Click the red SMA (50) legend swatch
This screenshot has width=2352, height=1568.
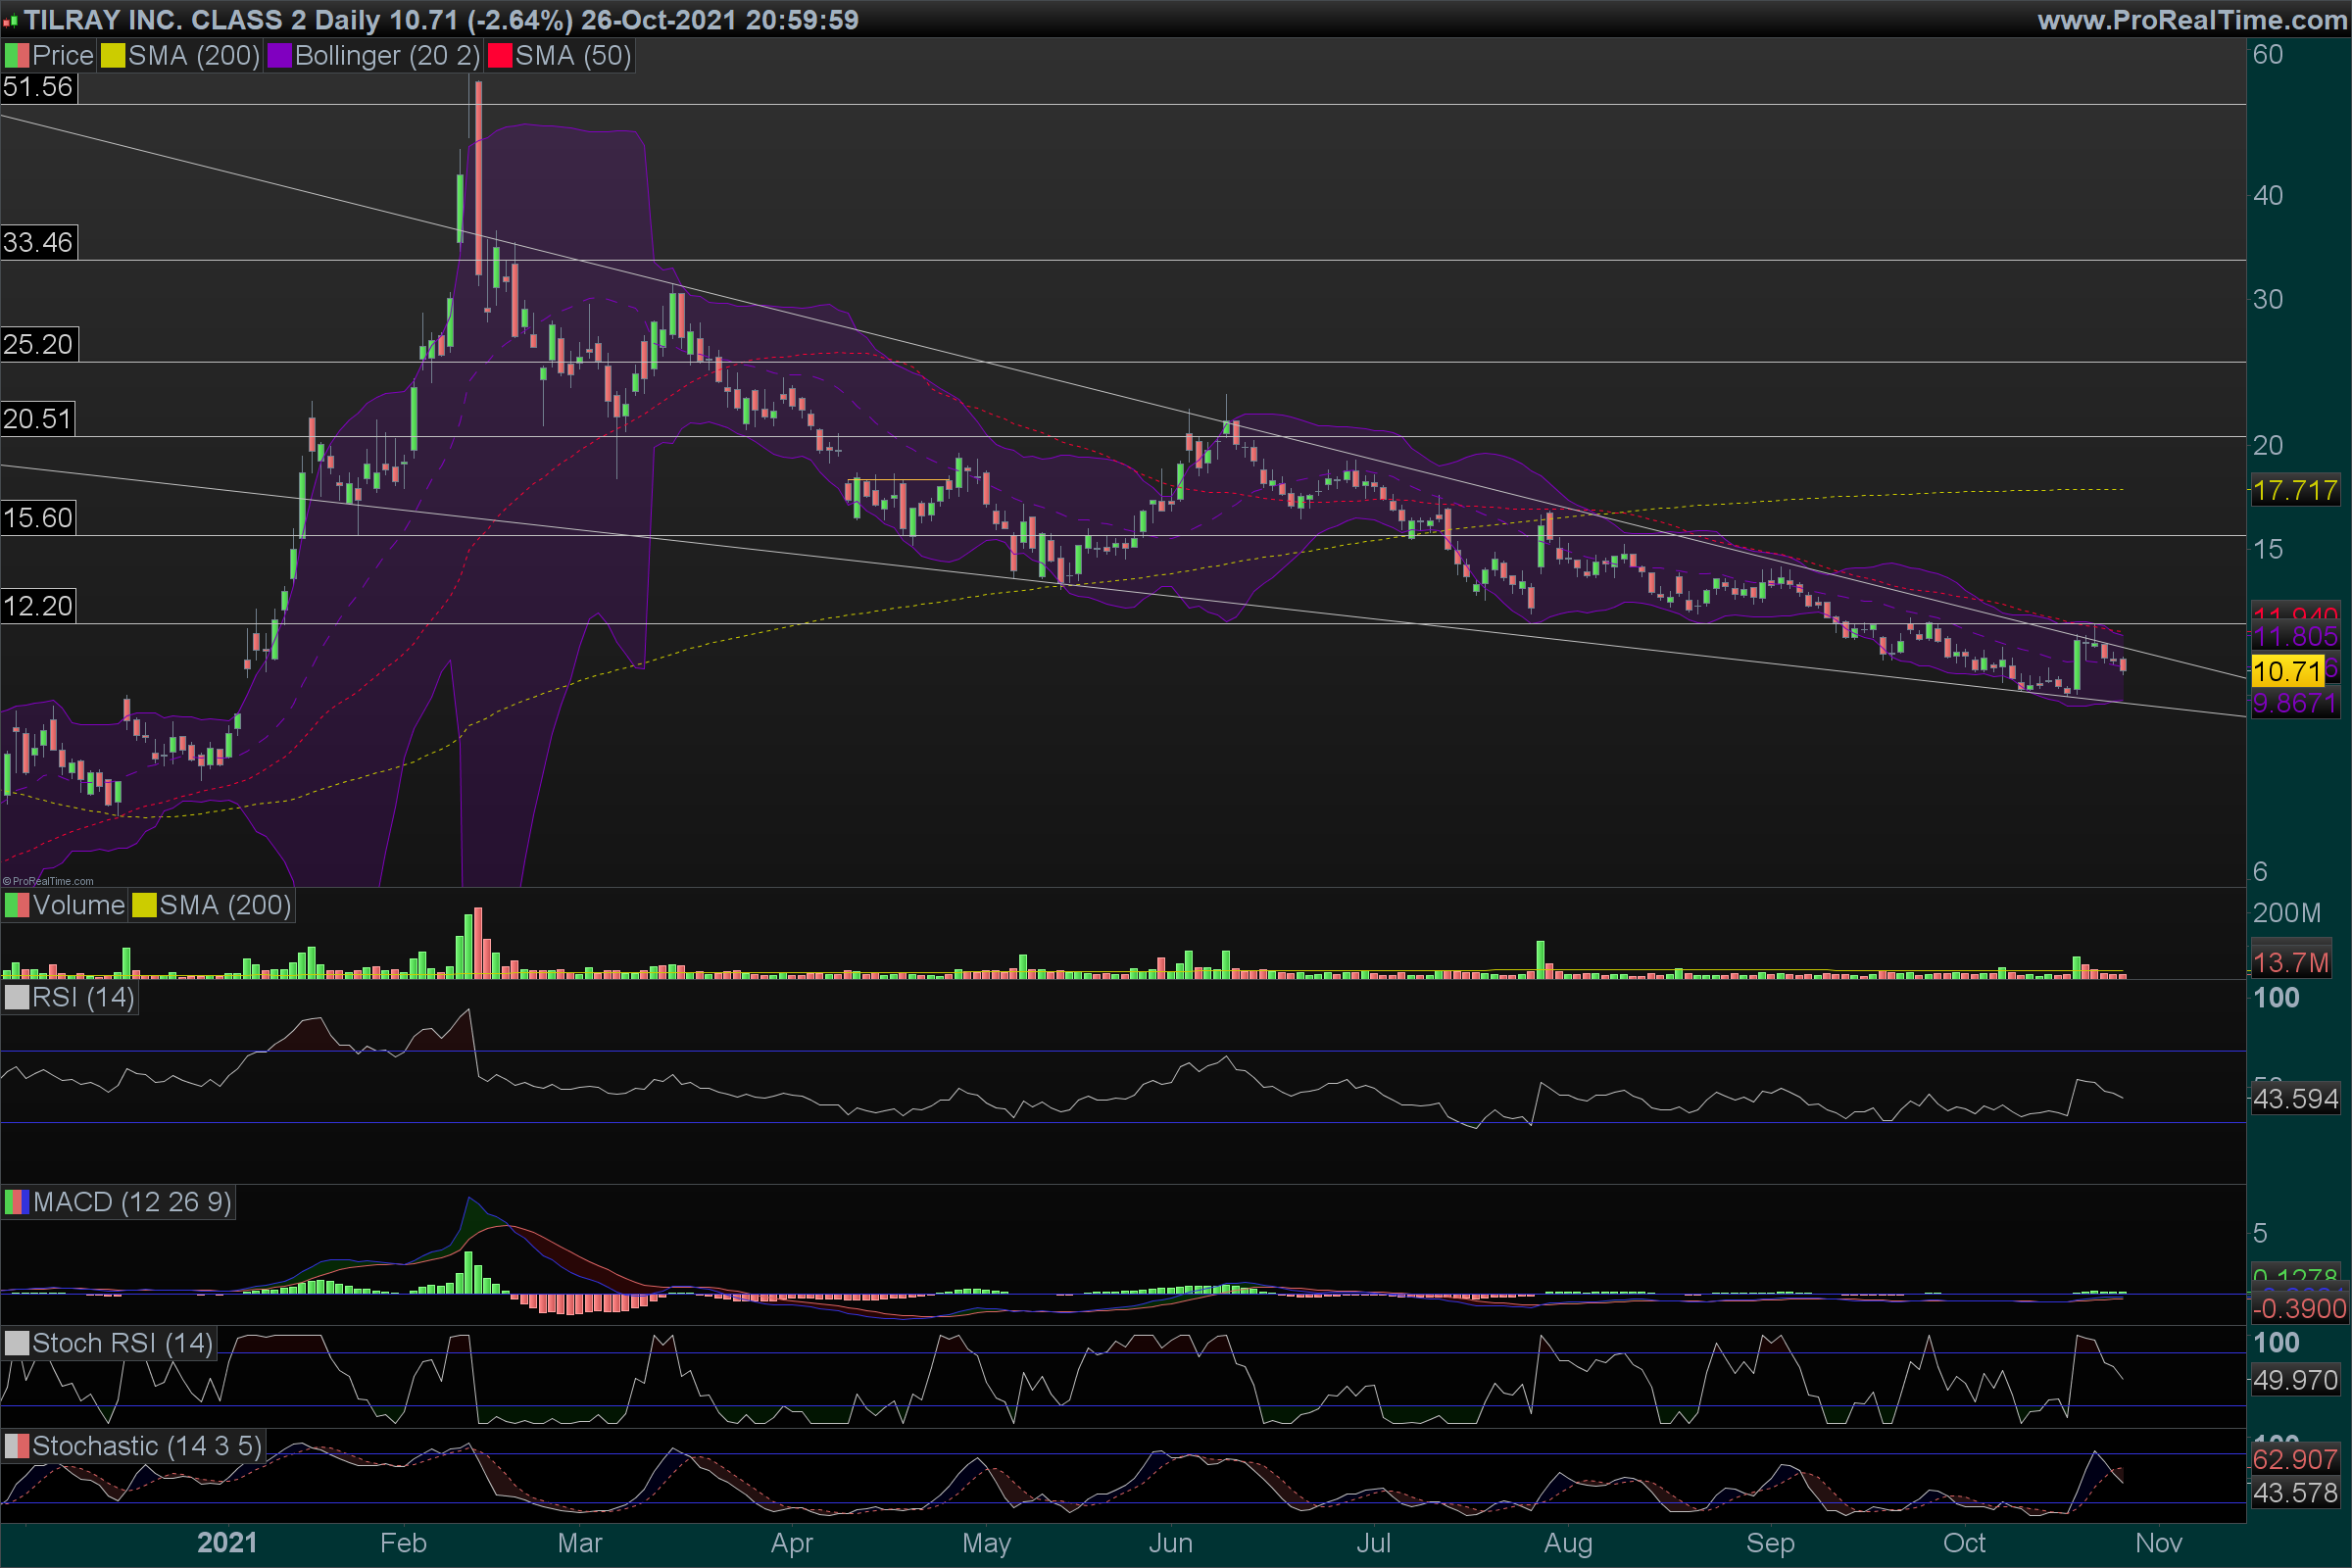click(x=499, y=56)
